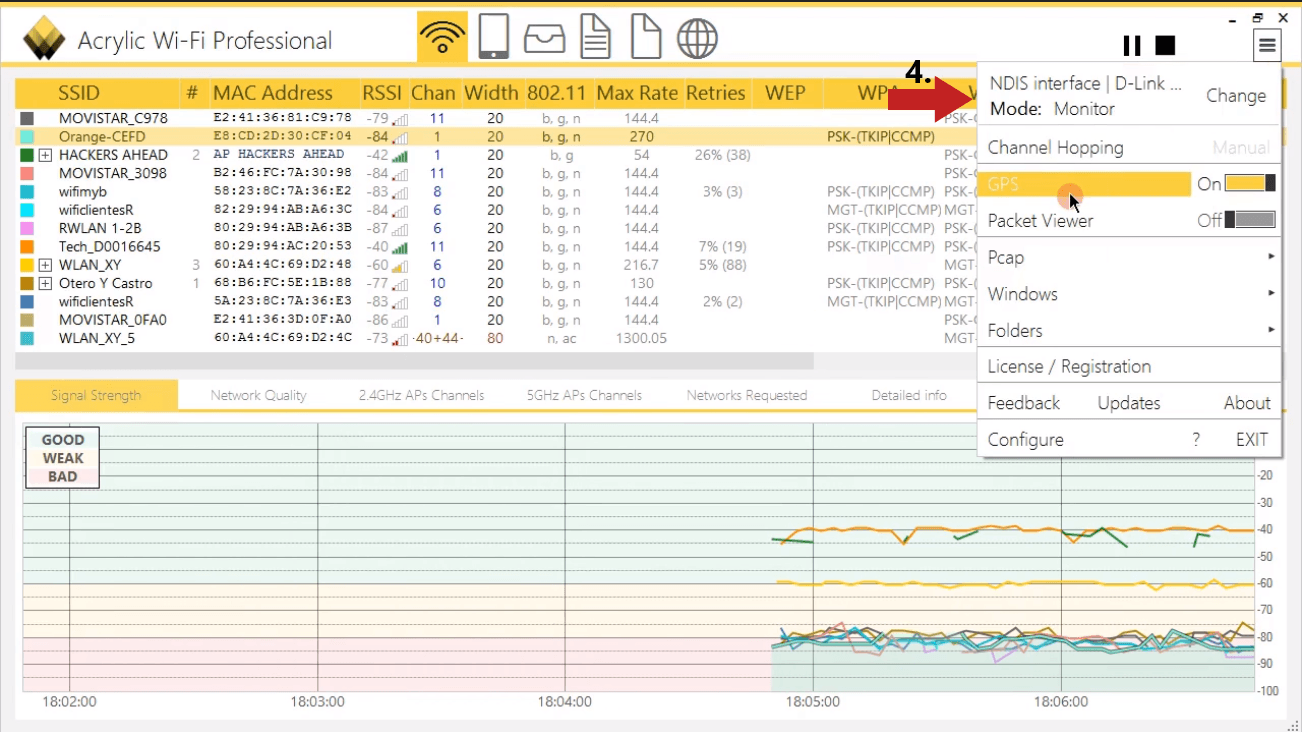1302x732 pixels.
Task: Switch to Detailed info tab
Action: point(909,395)
